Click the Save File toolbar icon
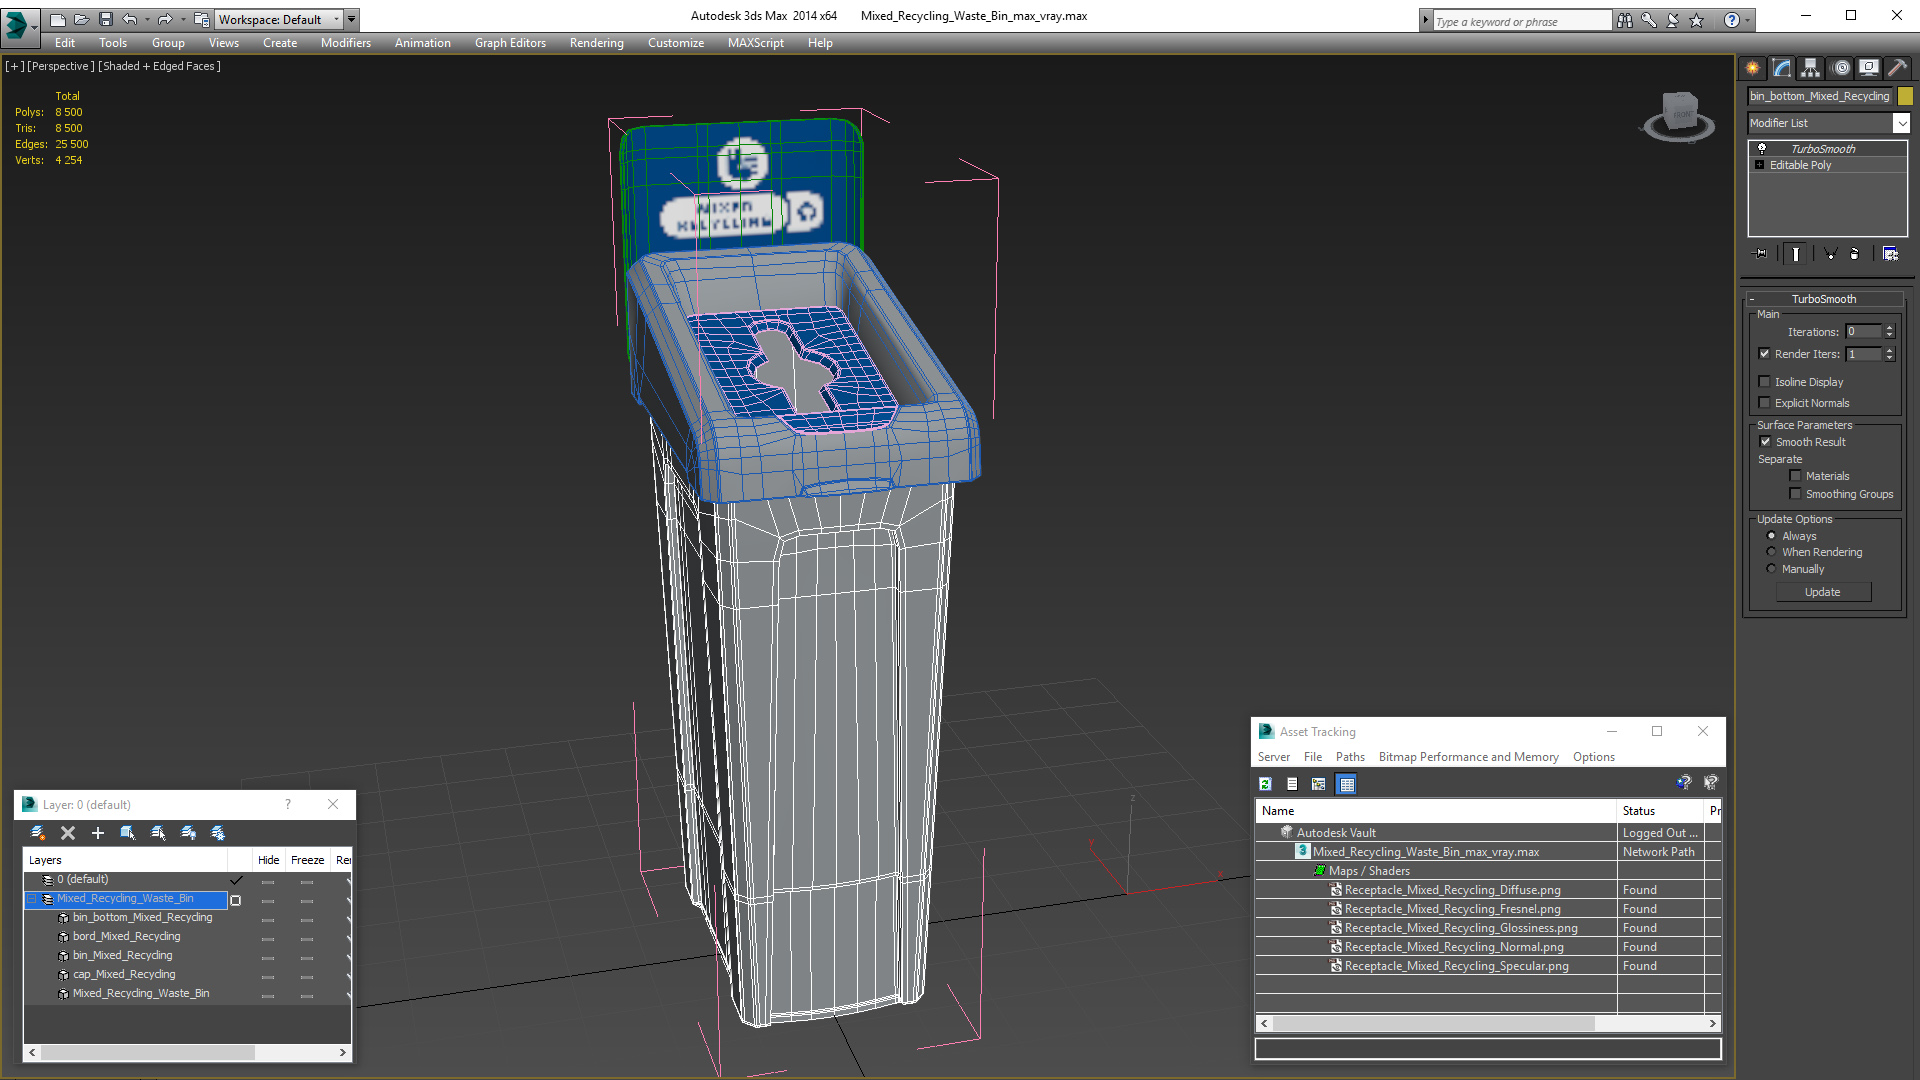 [106, 19]
